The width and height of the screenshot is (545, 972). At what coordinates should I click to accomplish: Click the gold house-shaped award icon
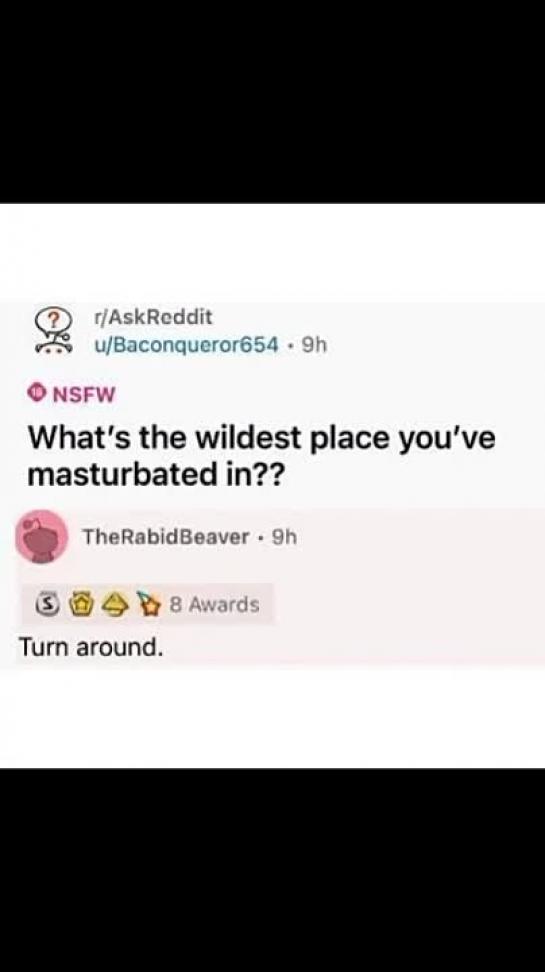[x=79, y=604]
